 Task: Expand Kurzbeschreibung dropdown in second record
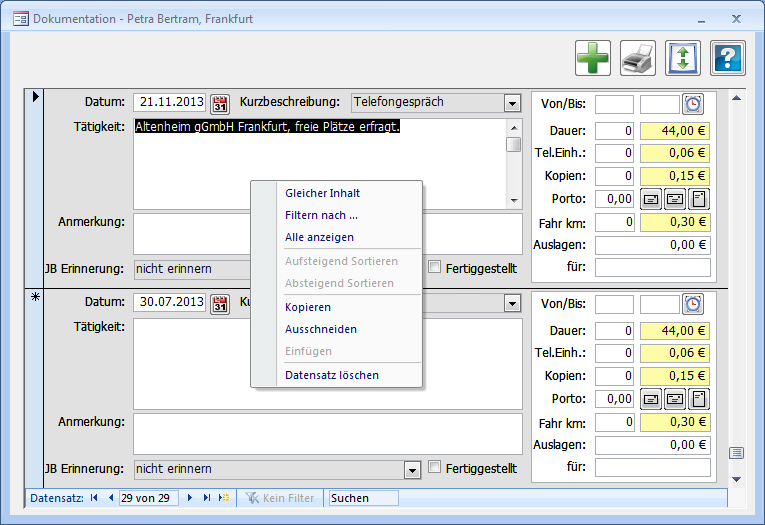(x=512, y=303)
